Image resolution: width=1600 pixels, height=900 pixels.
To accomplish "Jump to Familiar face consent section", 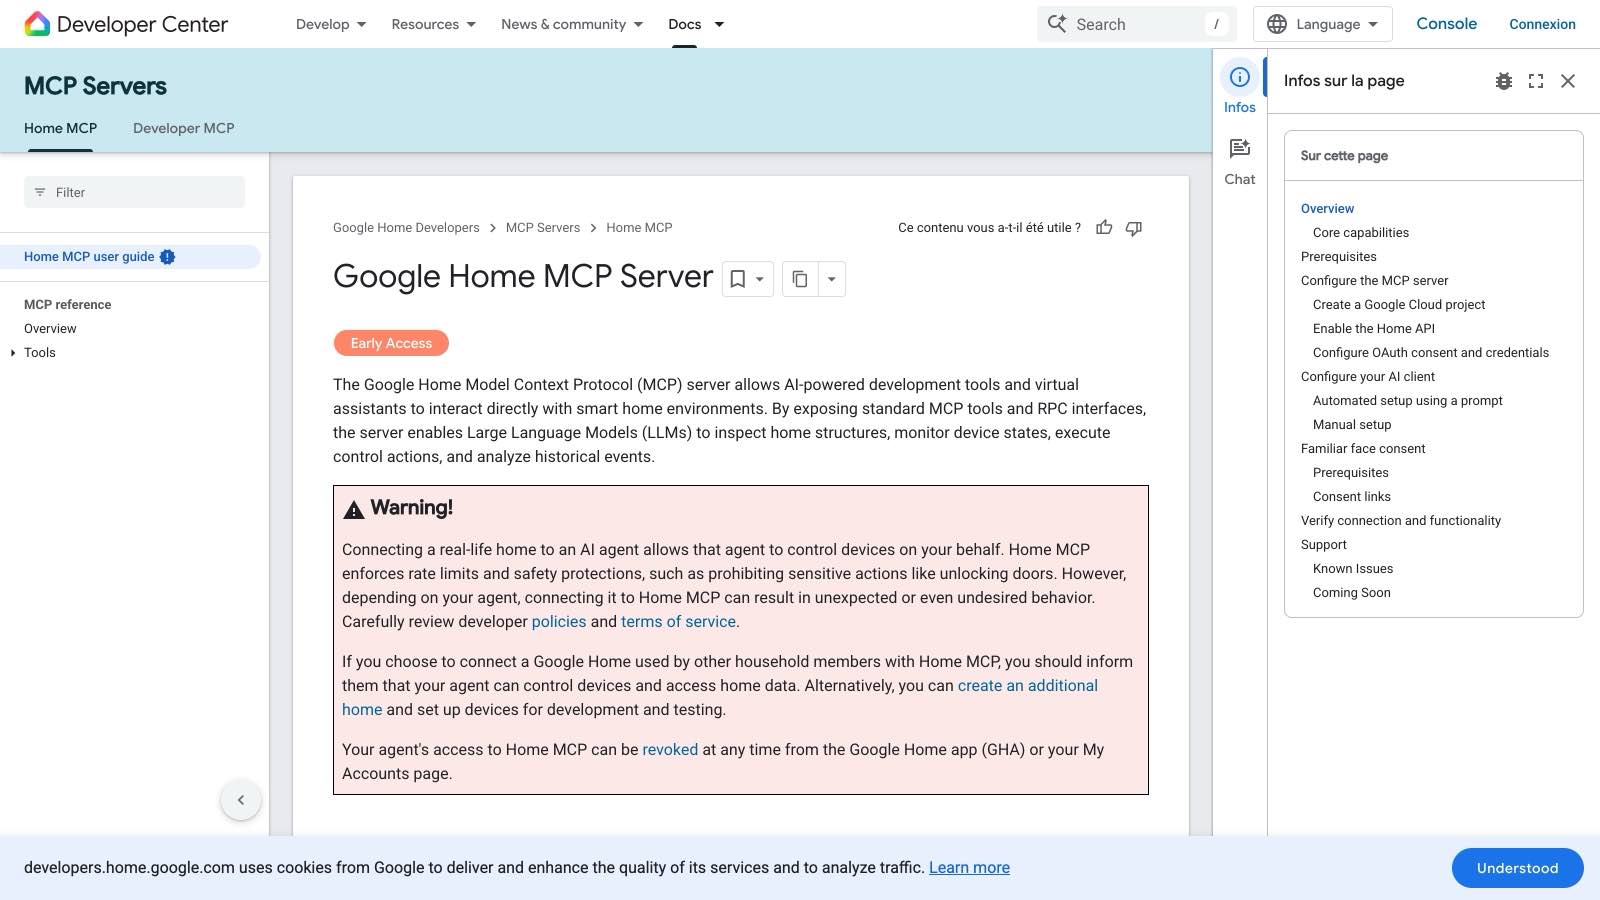I will click(x=1363, y=449).
